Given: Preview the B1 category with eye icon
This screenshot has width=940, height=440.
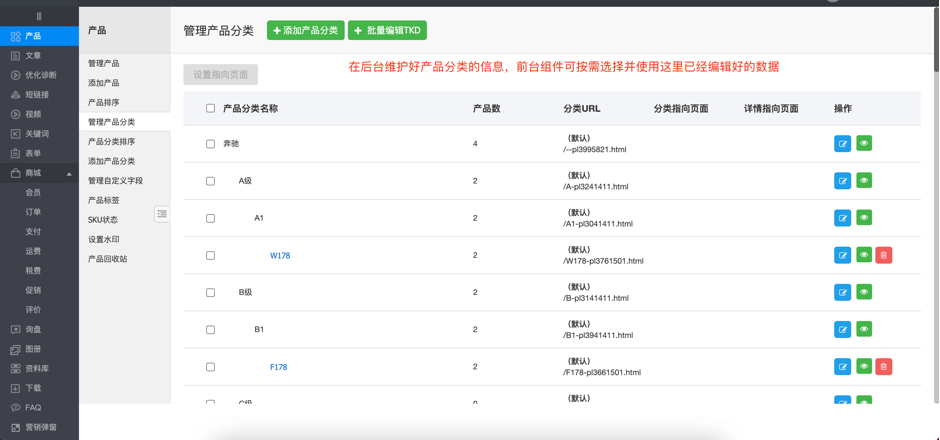Looking at the screenshot, I should [x=864, y=329].
